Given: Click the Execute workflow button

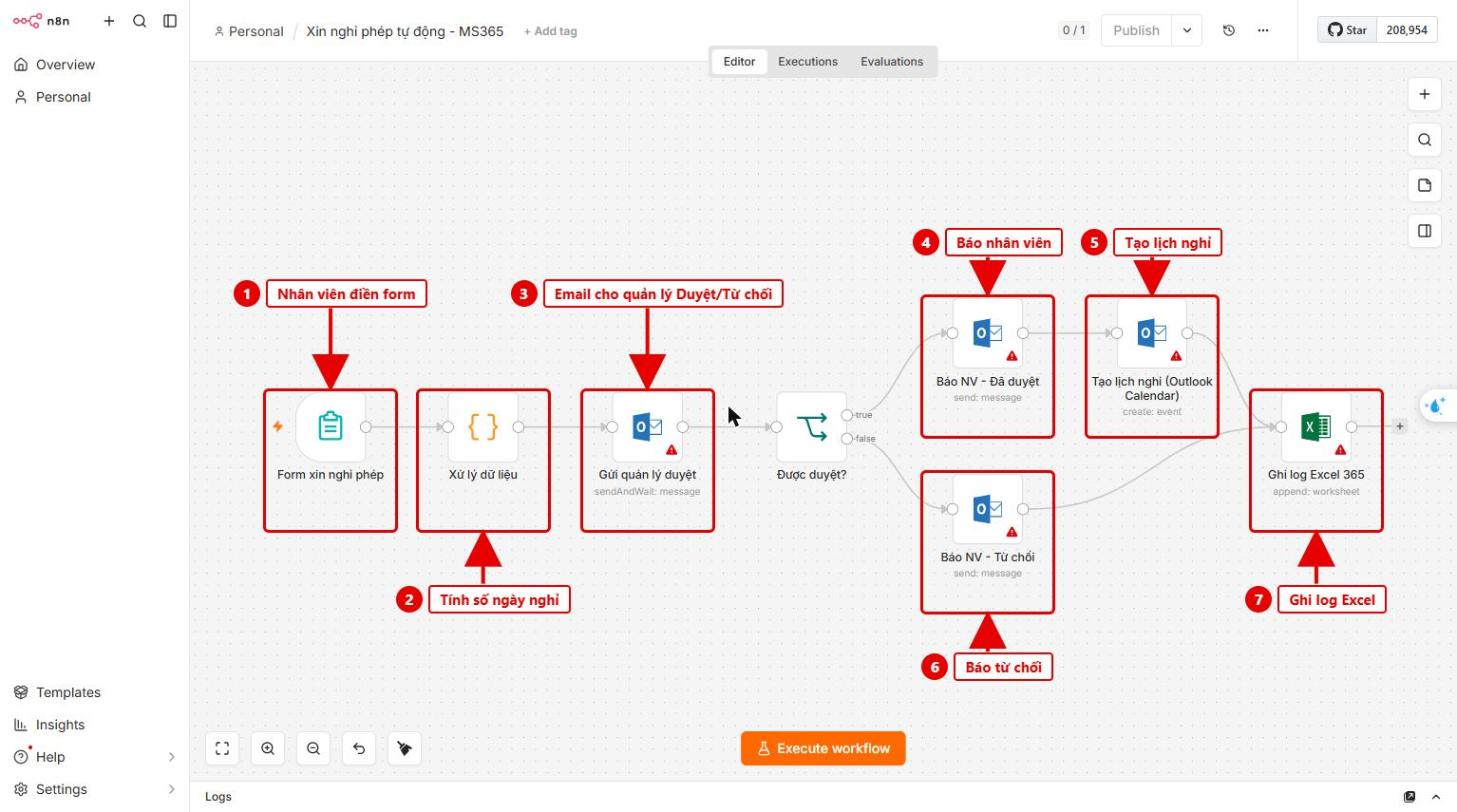Looking at the screenshot, I should point(823,748).
